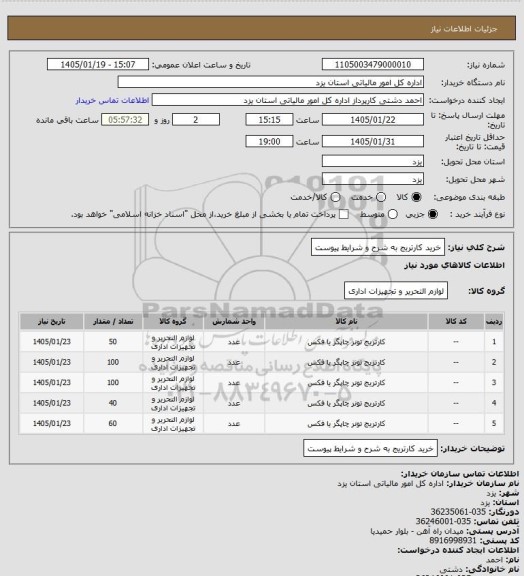
Task: Click the گروه کالا field لوازم التحریر
Action: [x=396, y=291]
